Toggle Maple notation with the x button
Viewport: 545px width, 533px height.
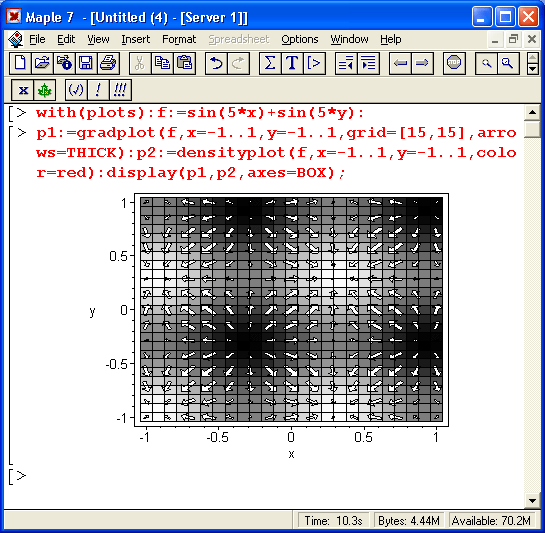[23, 90]
